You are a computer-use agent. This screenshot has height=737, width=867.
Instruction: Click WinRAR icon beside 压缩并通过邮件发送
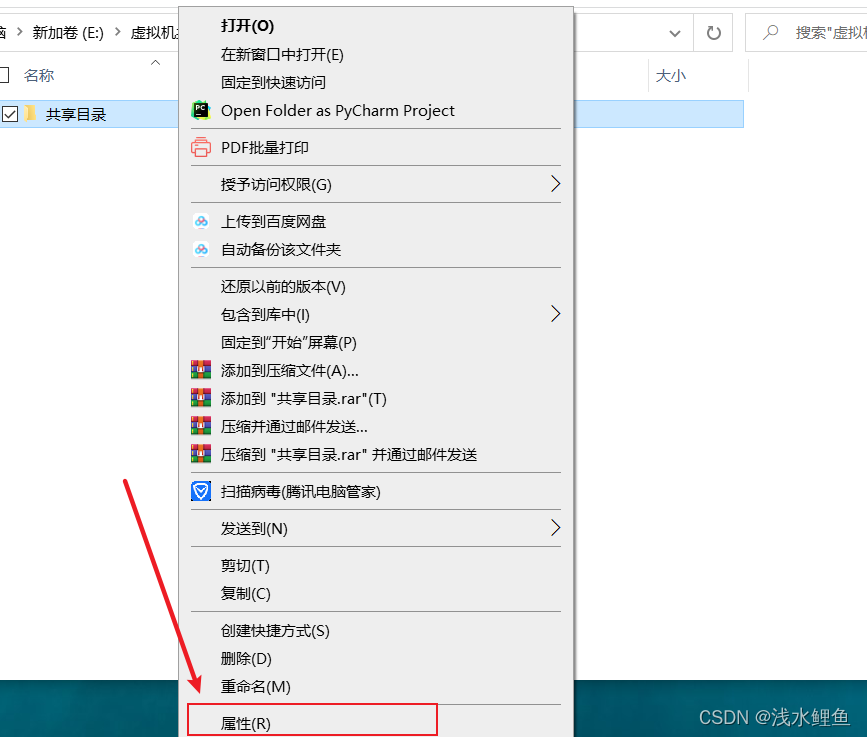201,426
